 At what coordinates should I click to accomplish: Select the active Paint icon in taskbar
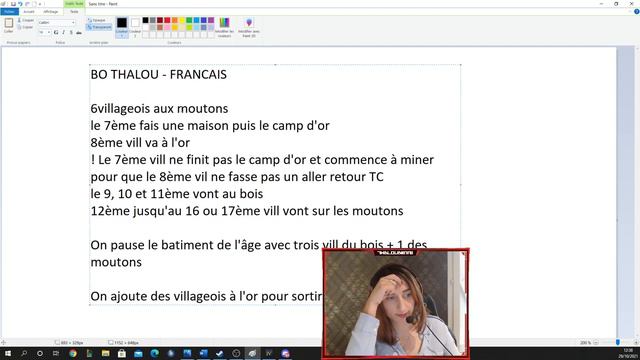point(252,353)
